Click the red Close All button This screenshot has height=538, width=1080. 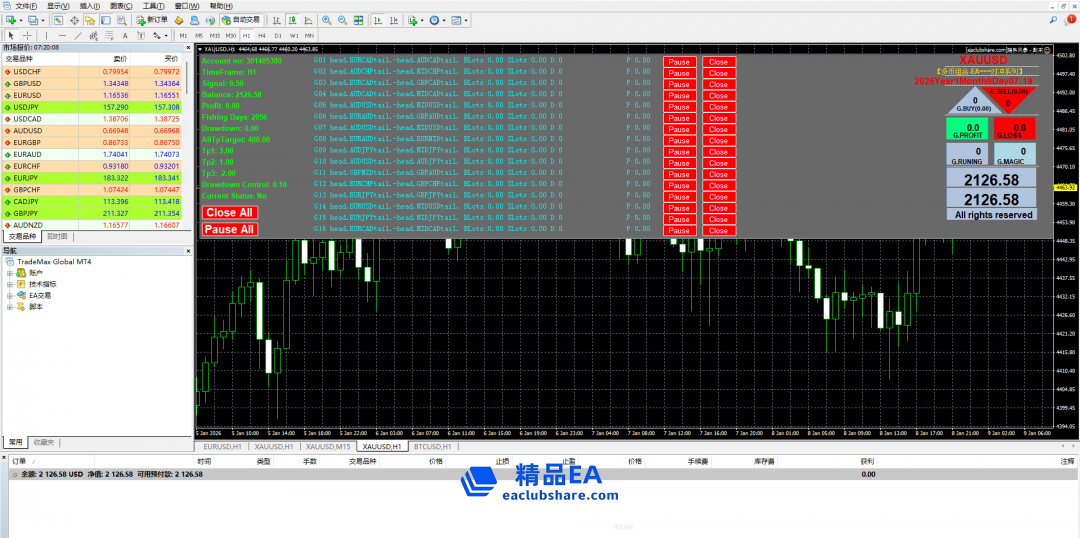229,212
